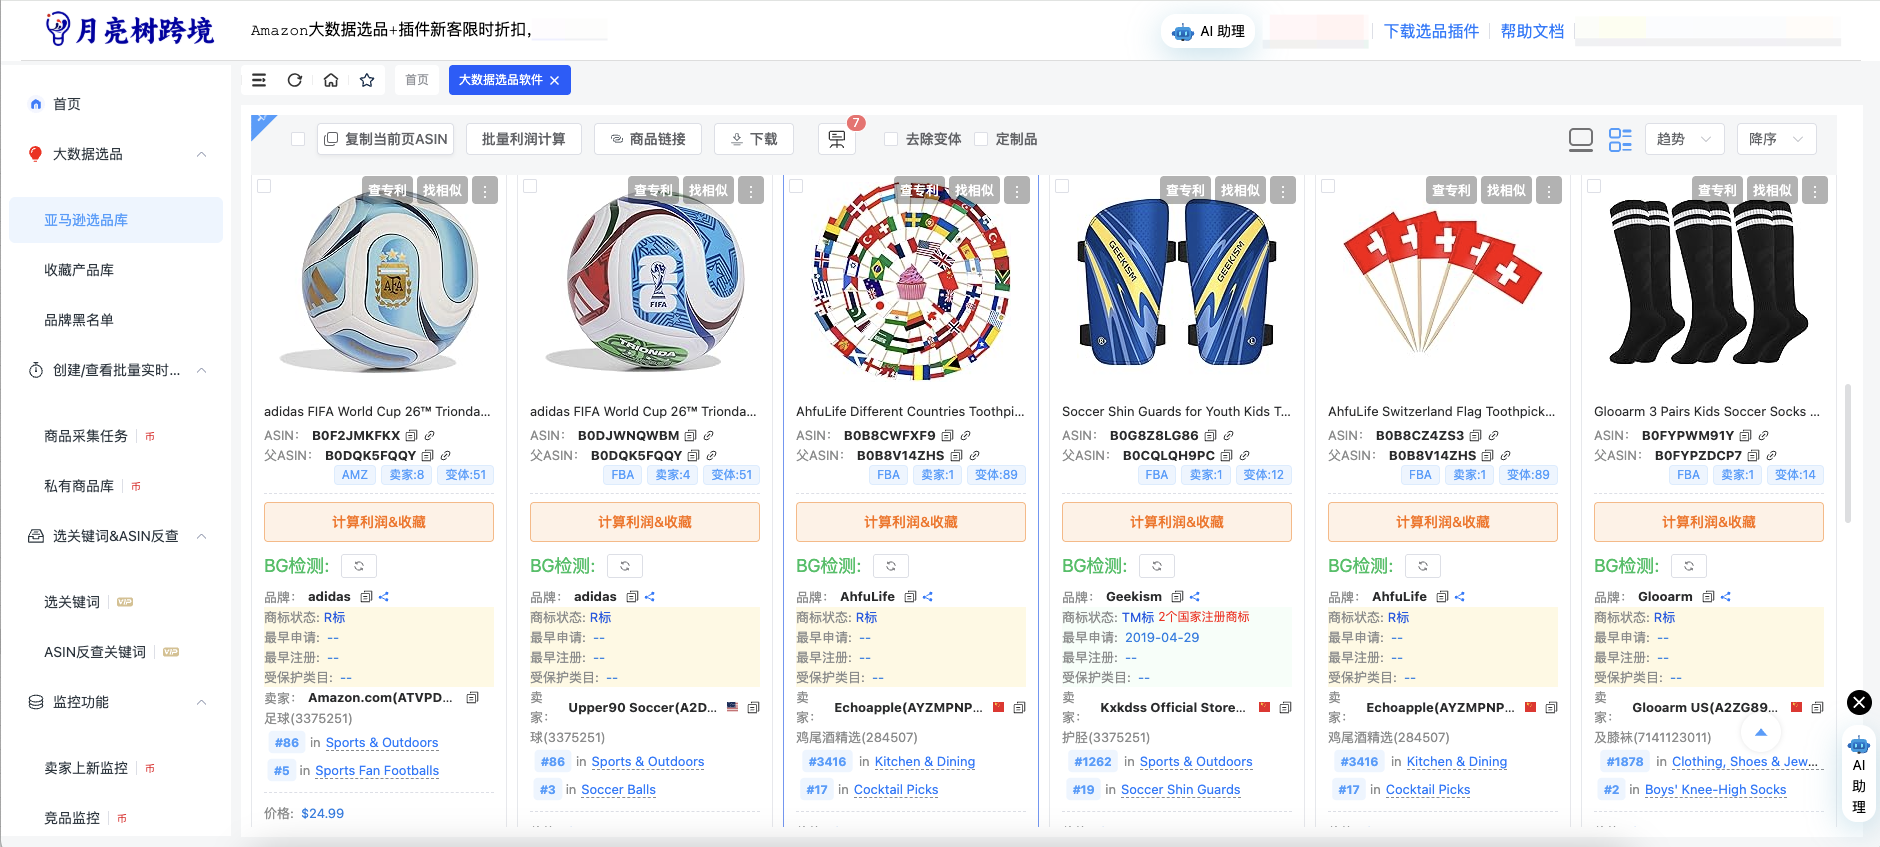1880x847 pixels.
Task: Collapse the 大数据选品 sidebar section
Action: click(201, 154)
